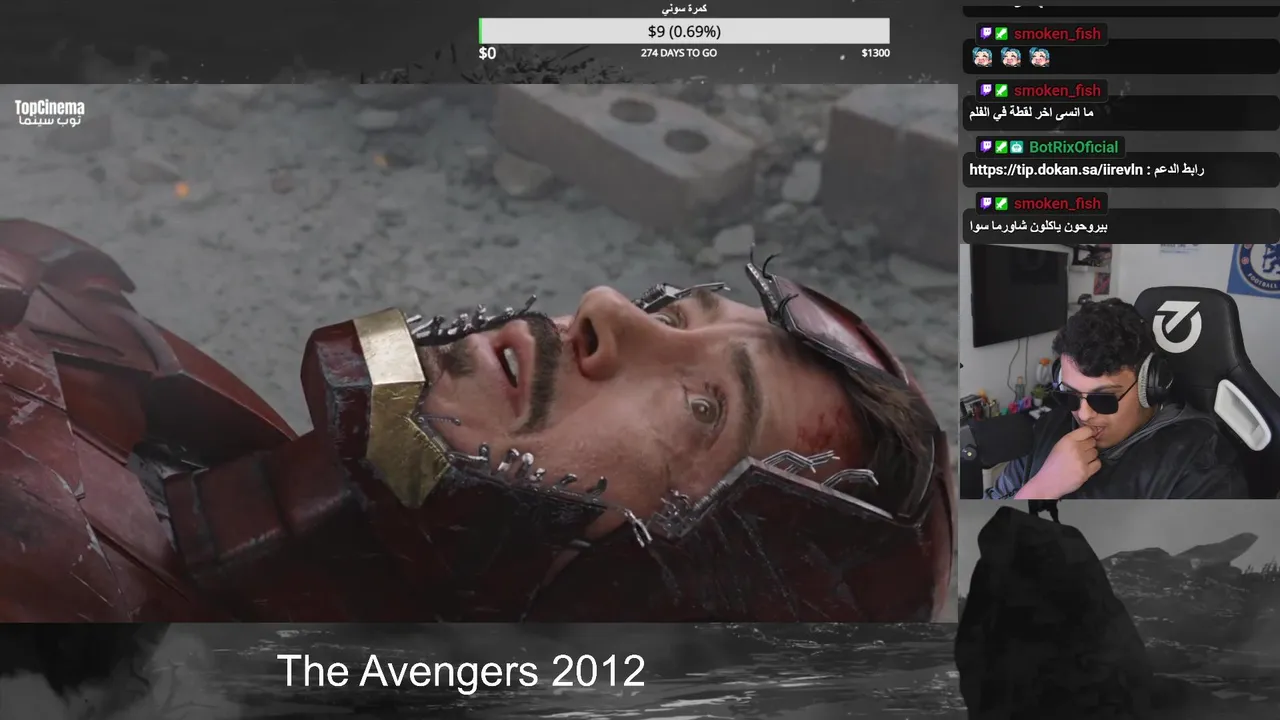This screenshot has width=1280, height=720.
Task: Click the '274 DAYS TO GO' text
Action: tap(679, 53)
